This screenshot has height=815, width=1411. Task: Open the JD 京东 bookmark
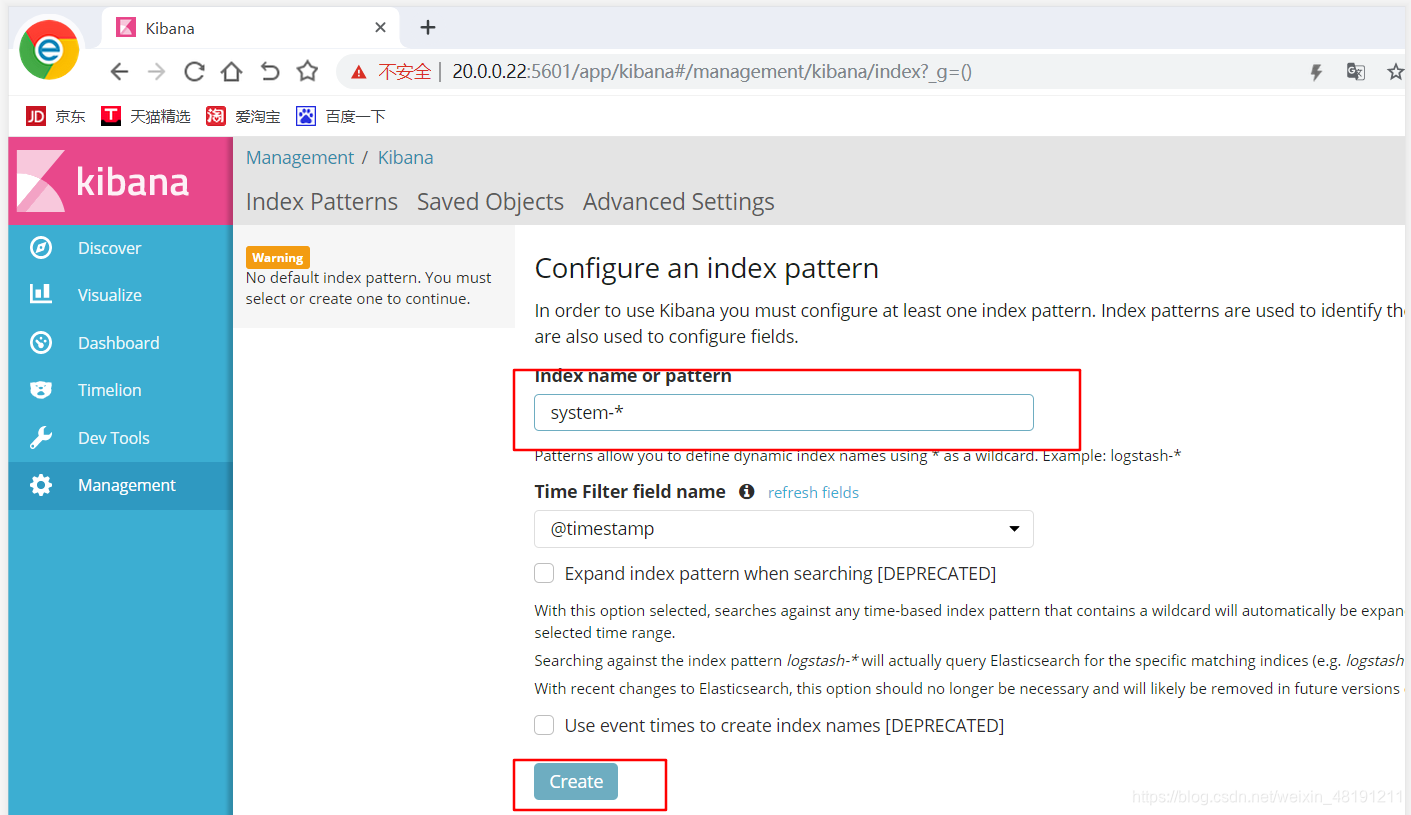[x=56, y=116]
